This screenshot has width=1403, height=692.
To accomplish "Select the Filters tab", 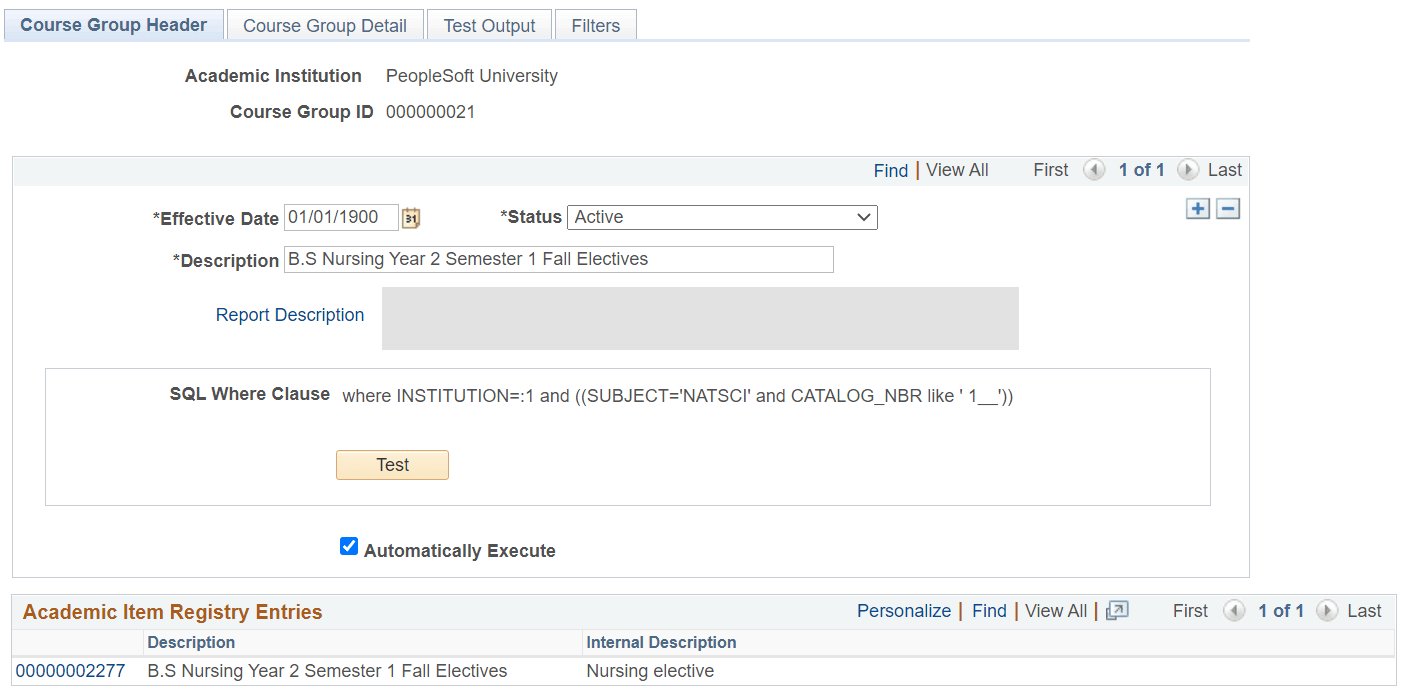I will 596,26.
